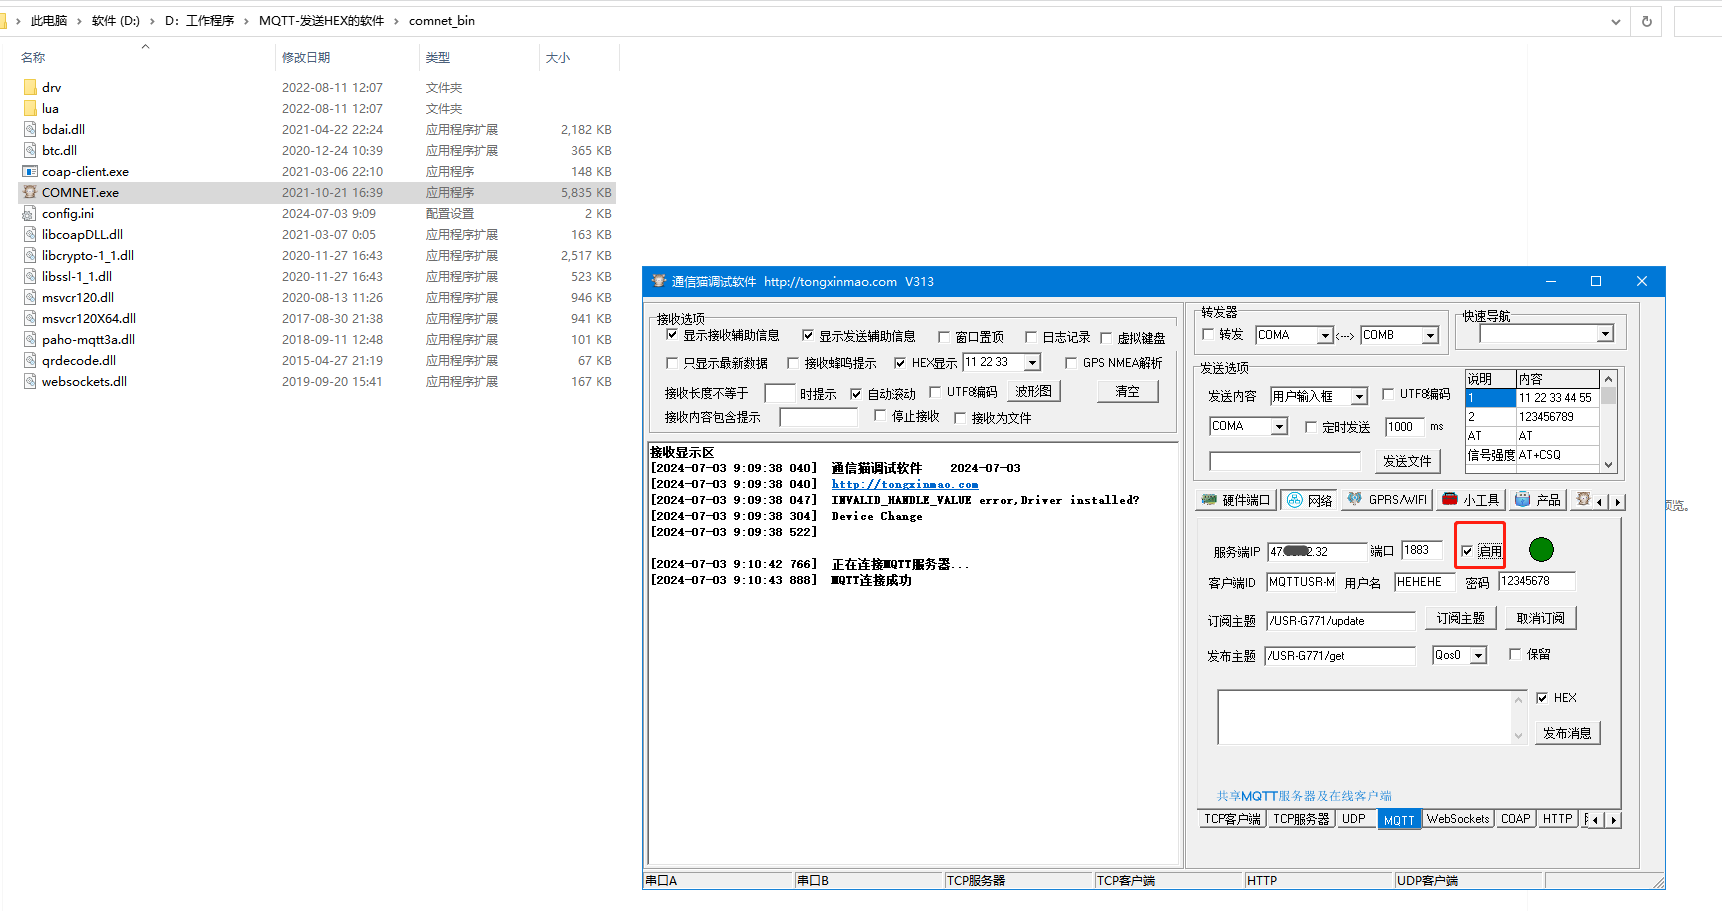Viewport: 1722px width, 911px height.
Task: Click the 发布消息 publish message button
Action: [1566, 733]
